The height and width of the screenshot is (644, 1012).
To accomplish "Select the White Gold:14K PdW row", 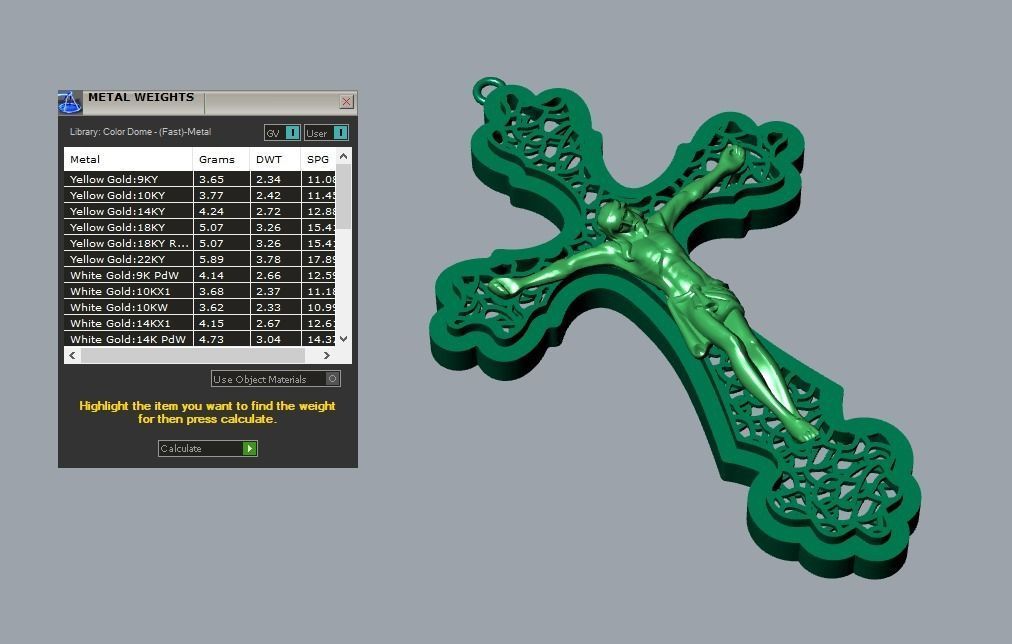I will pos(199,339).
